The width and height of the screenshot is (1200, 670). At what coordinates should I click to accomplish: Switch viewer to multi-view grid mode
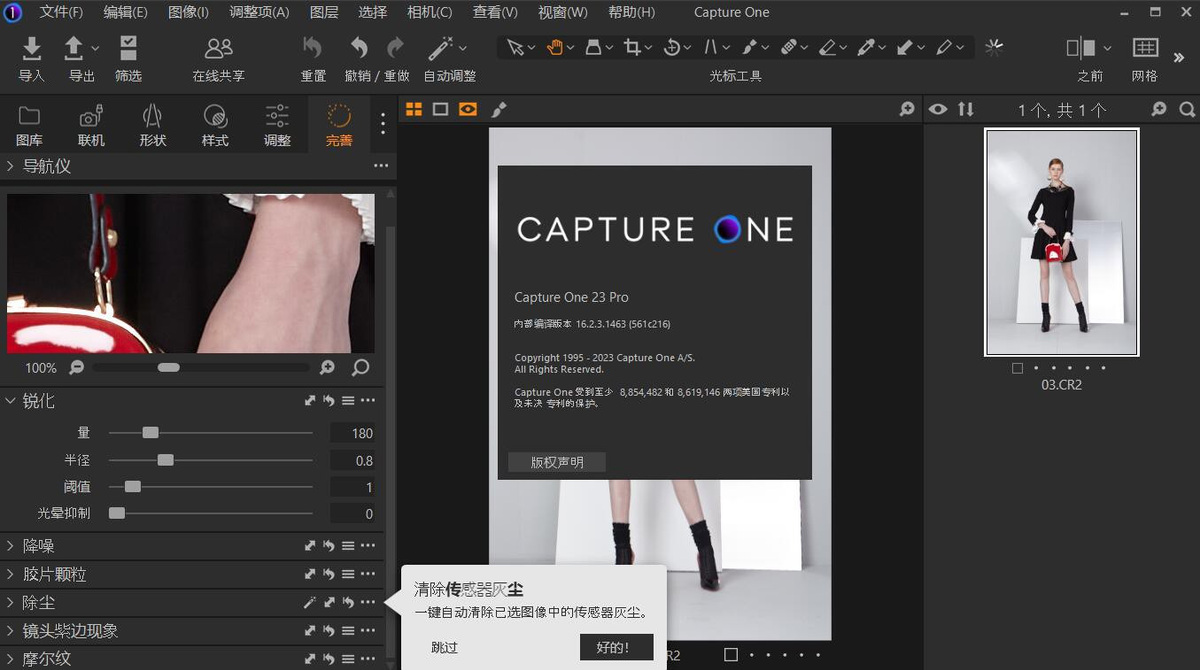point(413,109)
